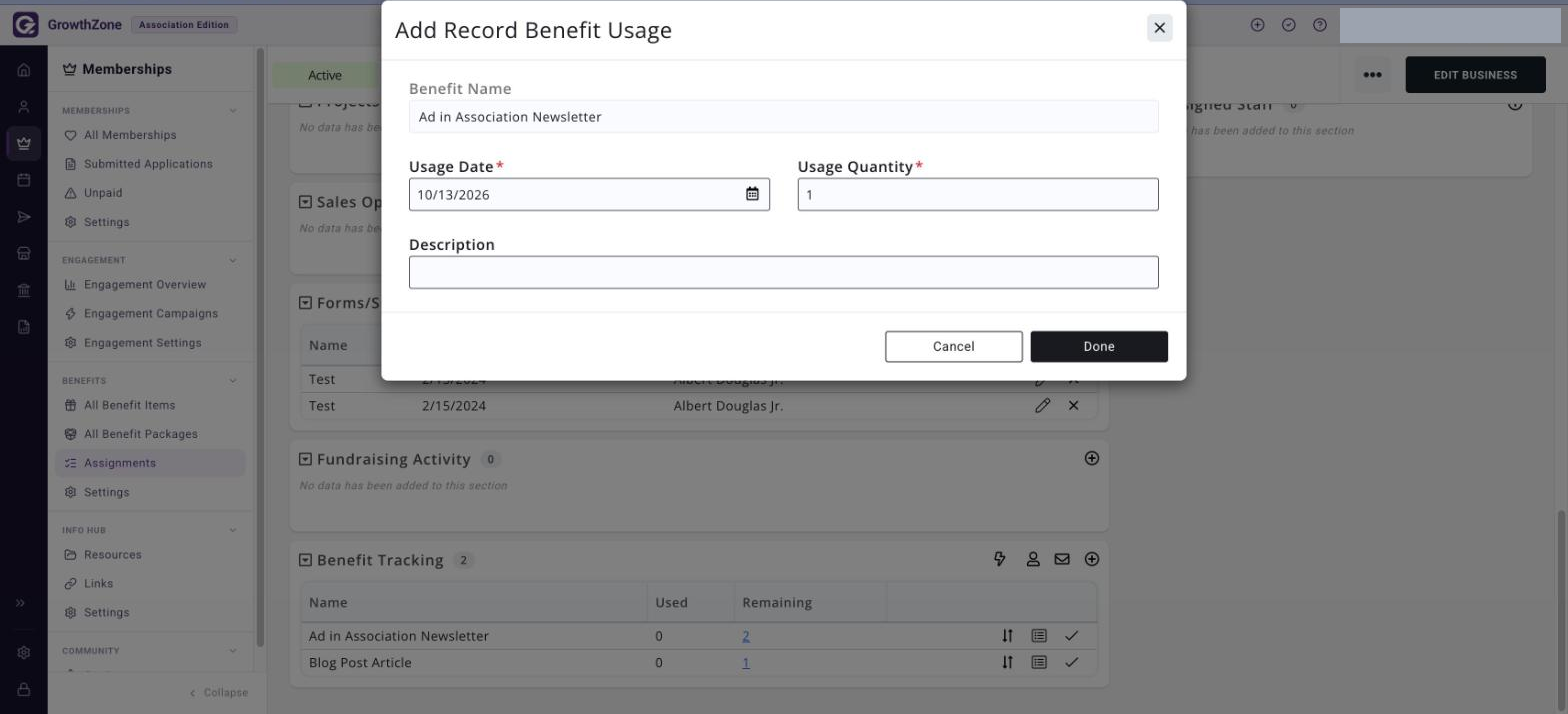Open the Events calendar icon in left rail

pos(24,180)
